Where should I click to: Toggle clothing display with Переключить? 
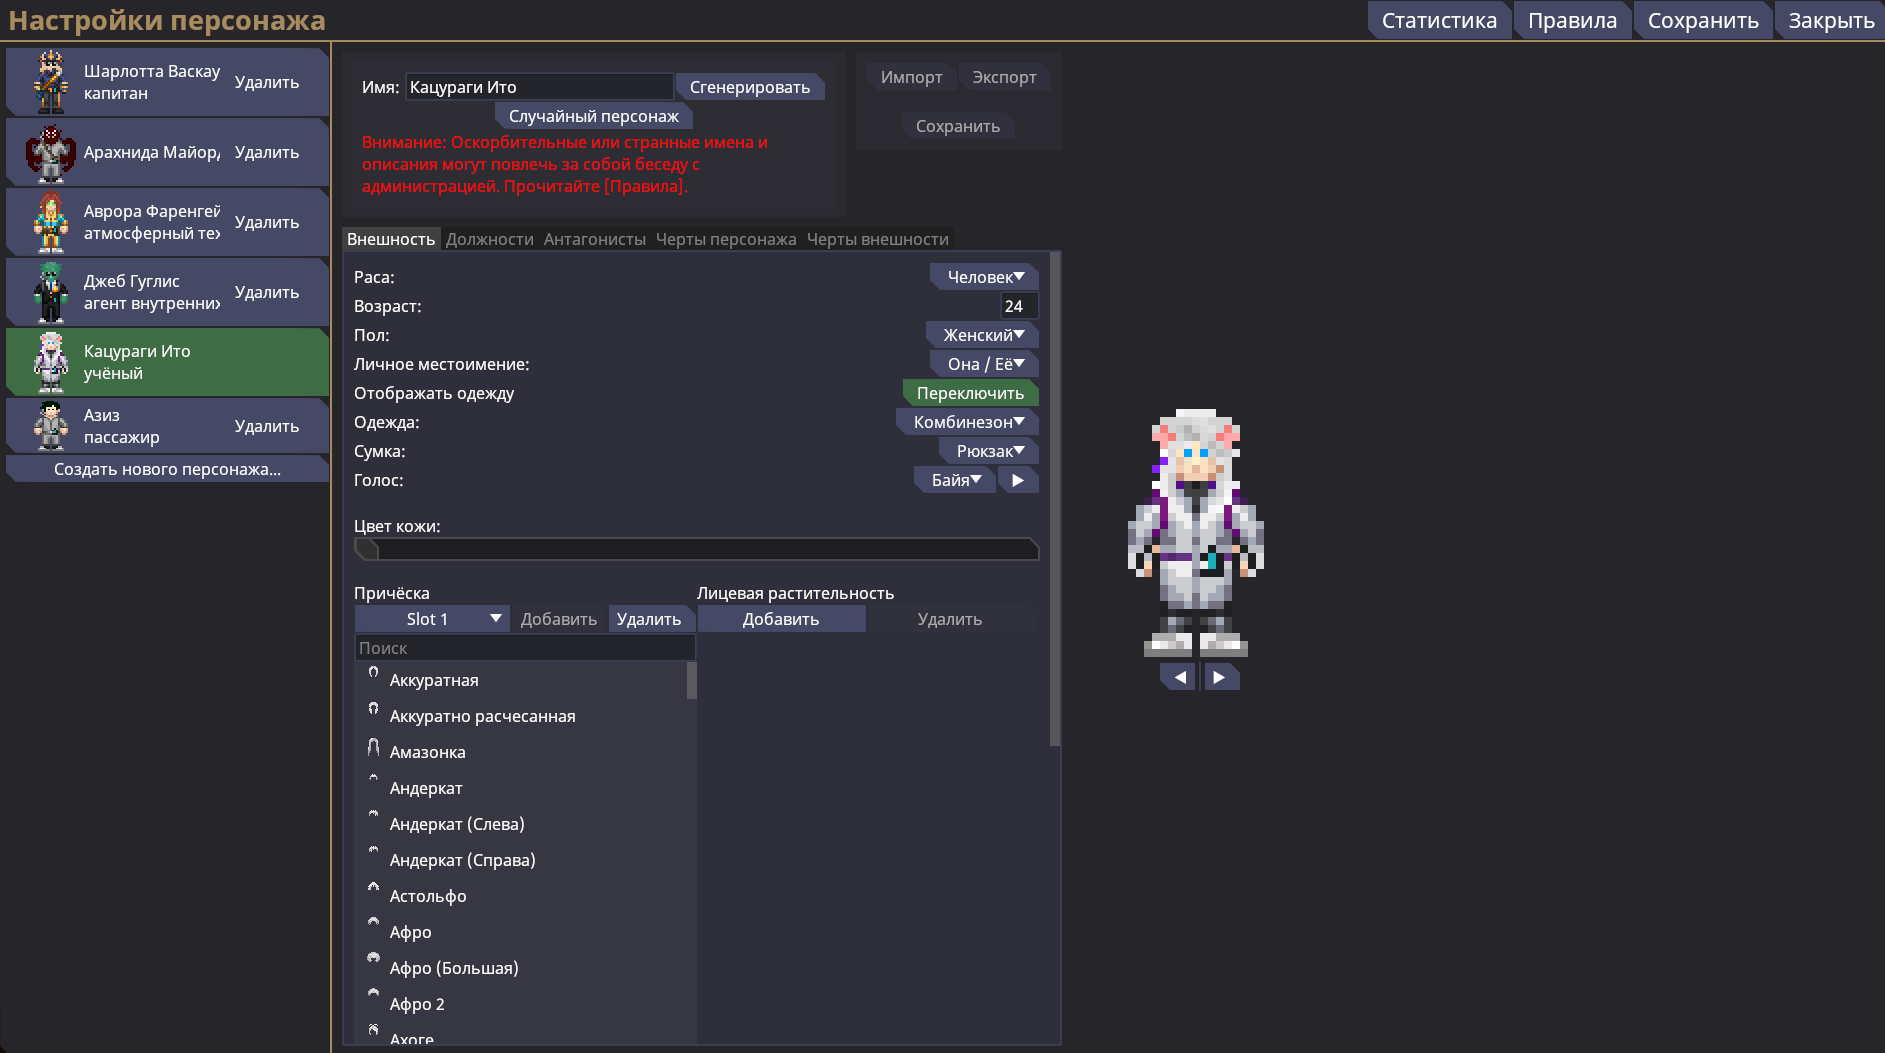point(969,393)
